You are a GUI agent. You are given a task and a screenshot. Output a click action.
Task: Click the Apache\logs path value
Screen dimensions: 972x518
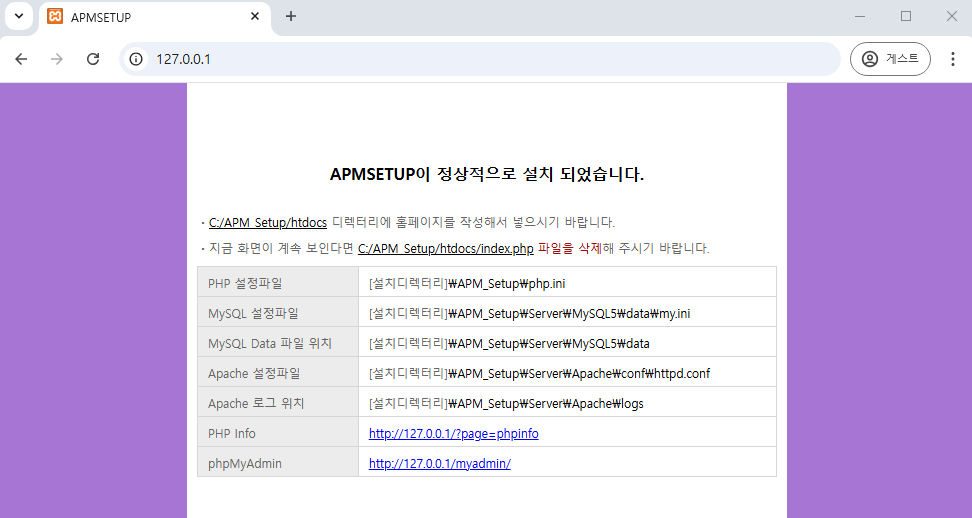tap(506, 403)
